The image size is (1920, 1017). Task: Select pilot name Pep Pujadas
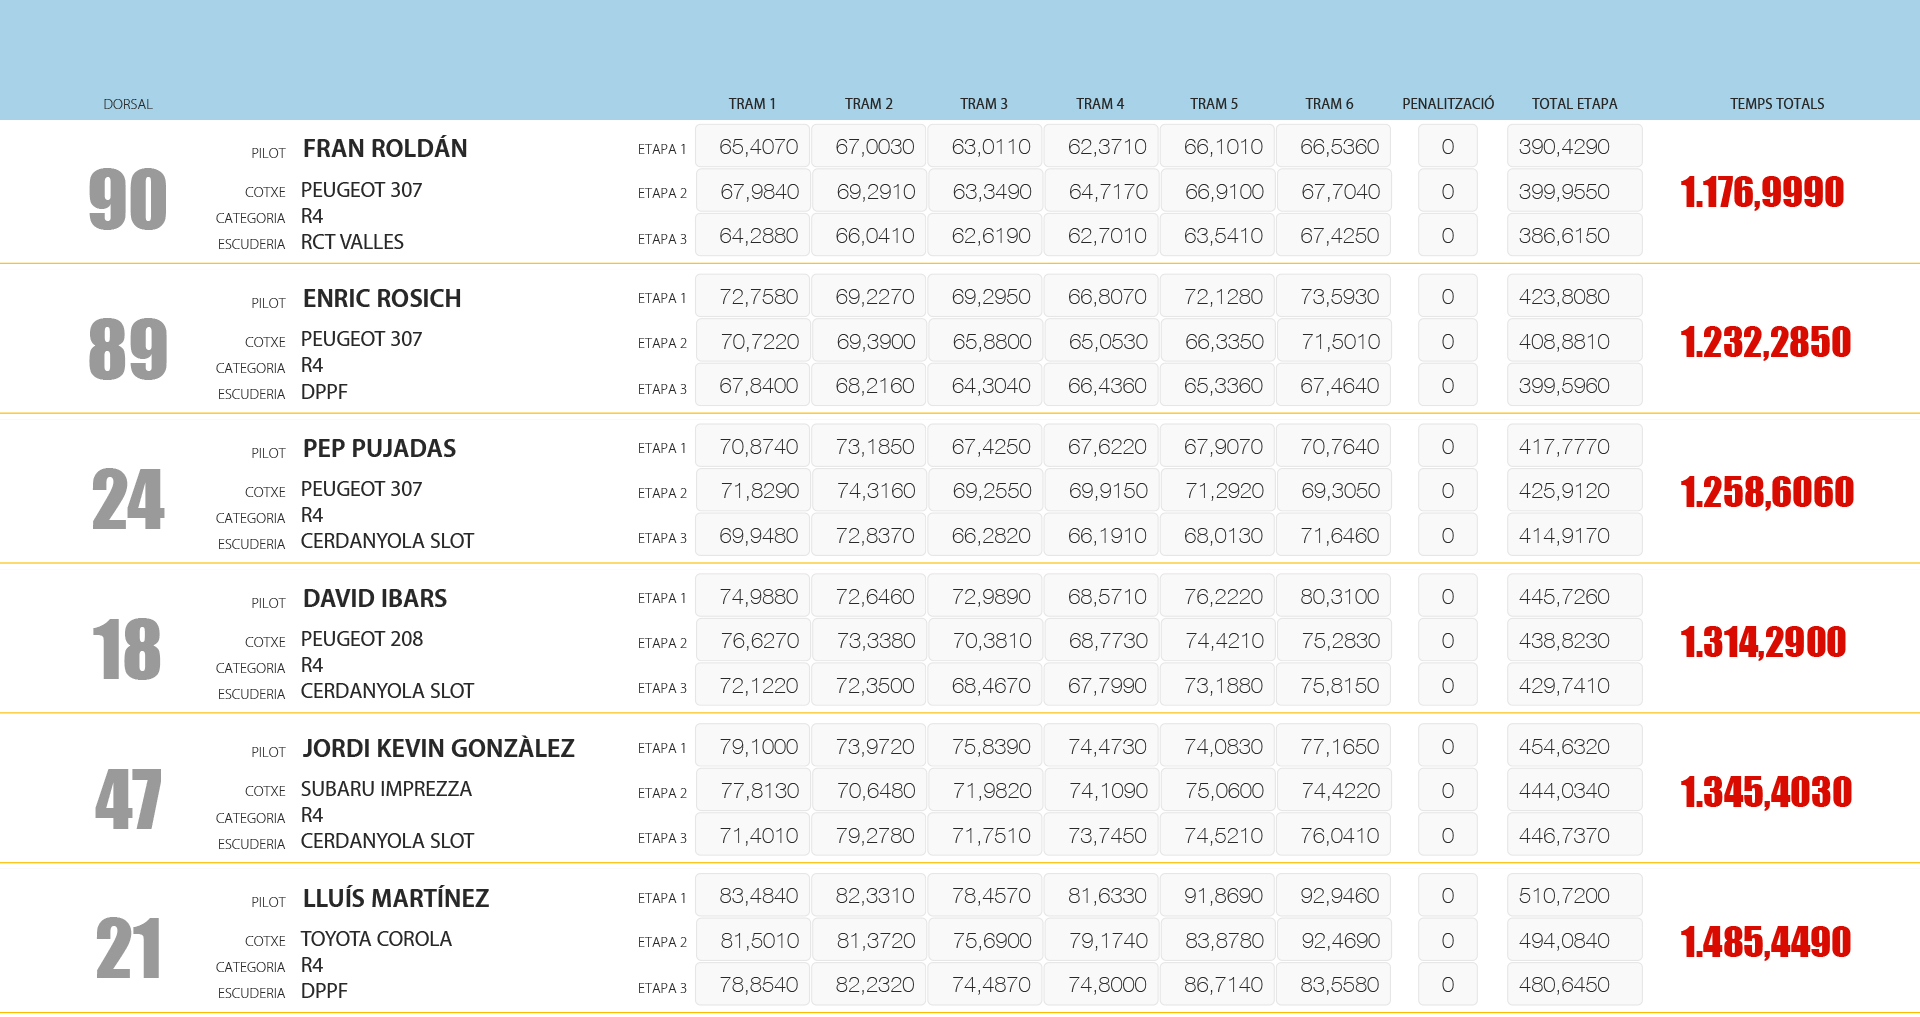tap(379, 449)
